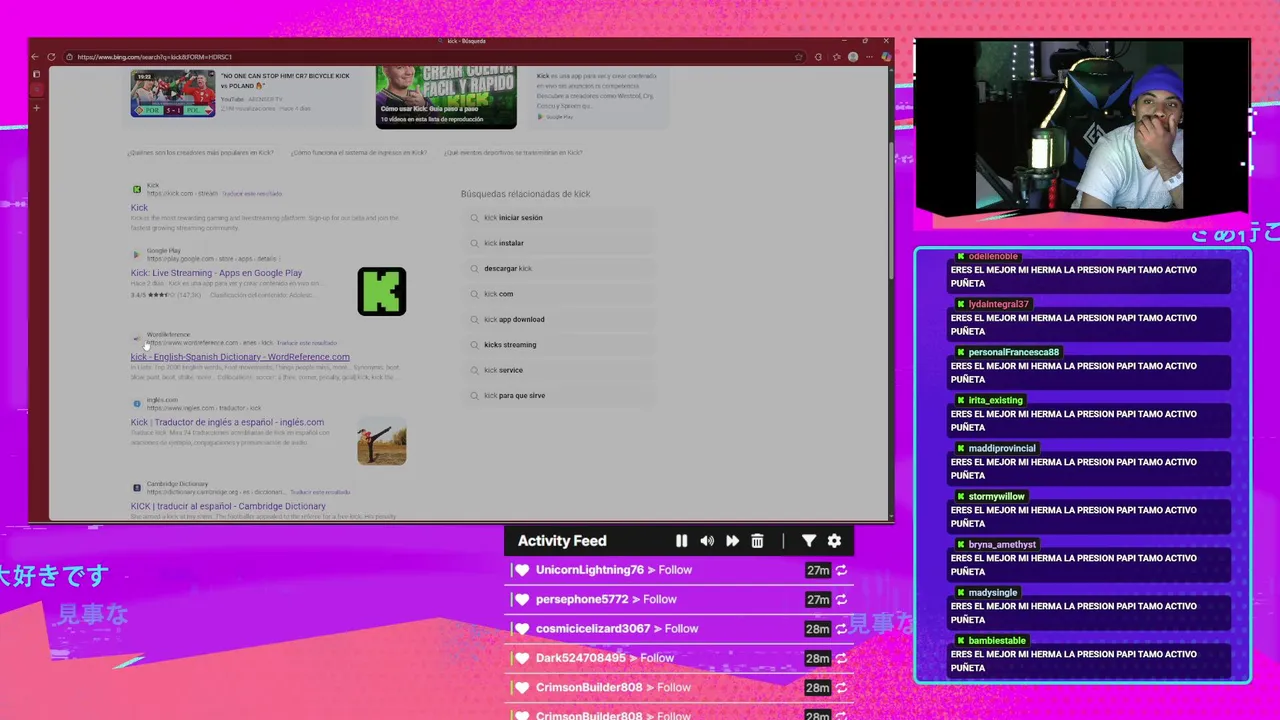This screenshot has height=720, width=1280.
Task: Click chat username bambiestable
Action: [x=997, y=641]
